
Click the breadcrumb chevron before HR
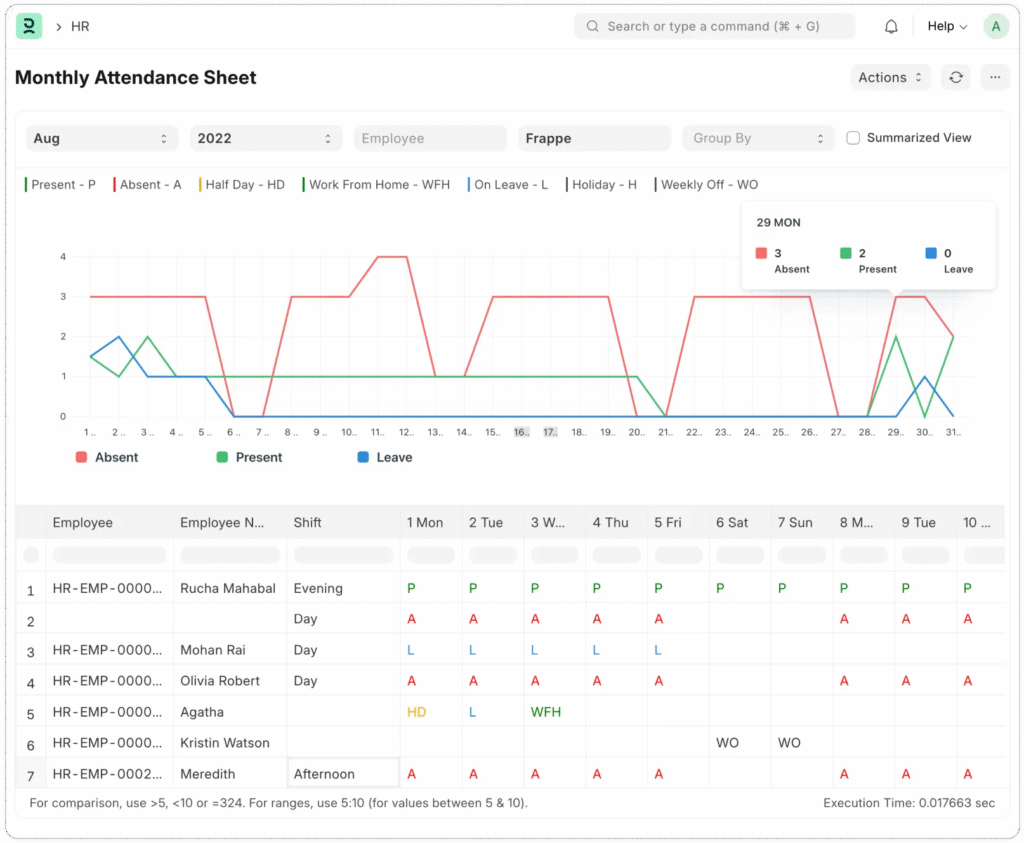(x=59, y=27)
